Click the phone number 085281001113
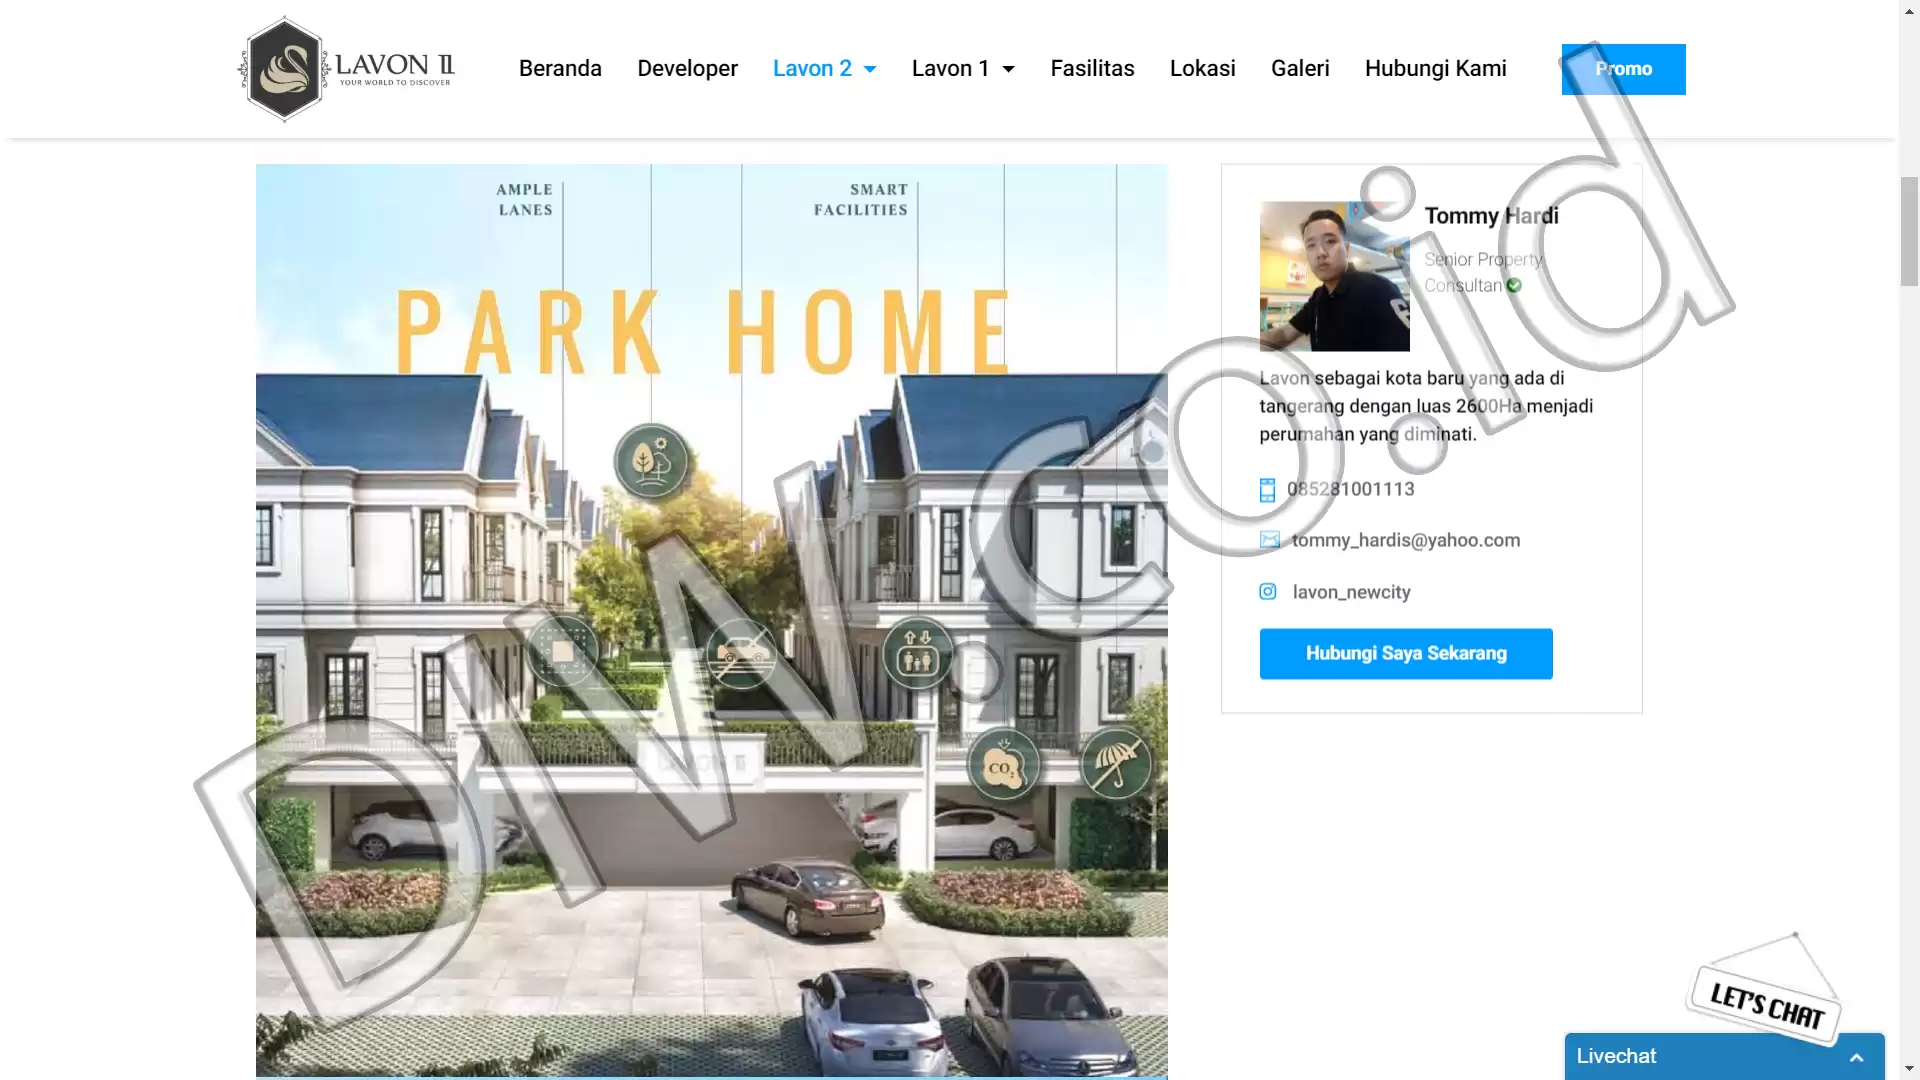The image size is (1920, 1080). (x=1350, y=489)
